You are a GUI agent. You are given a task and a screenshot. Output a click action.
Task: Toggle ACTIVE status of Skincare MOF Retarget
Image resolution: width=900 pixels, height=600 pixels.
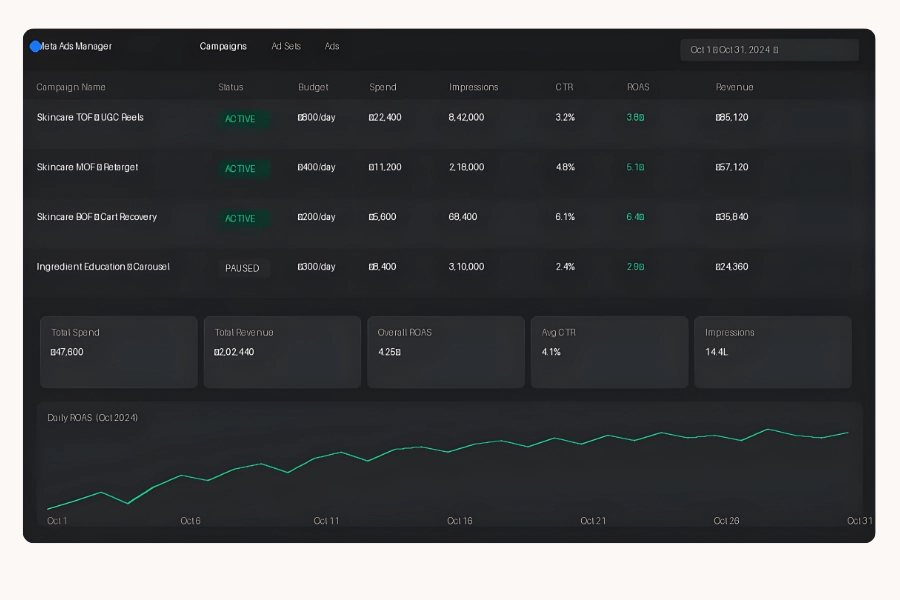240,169
